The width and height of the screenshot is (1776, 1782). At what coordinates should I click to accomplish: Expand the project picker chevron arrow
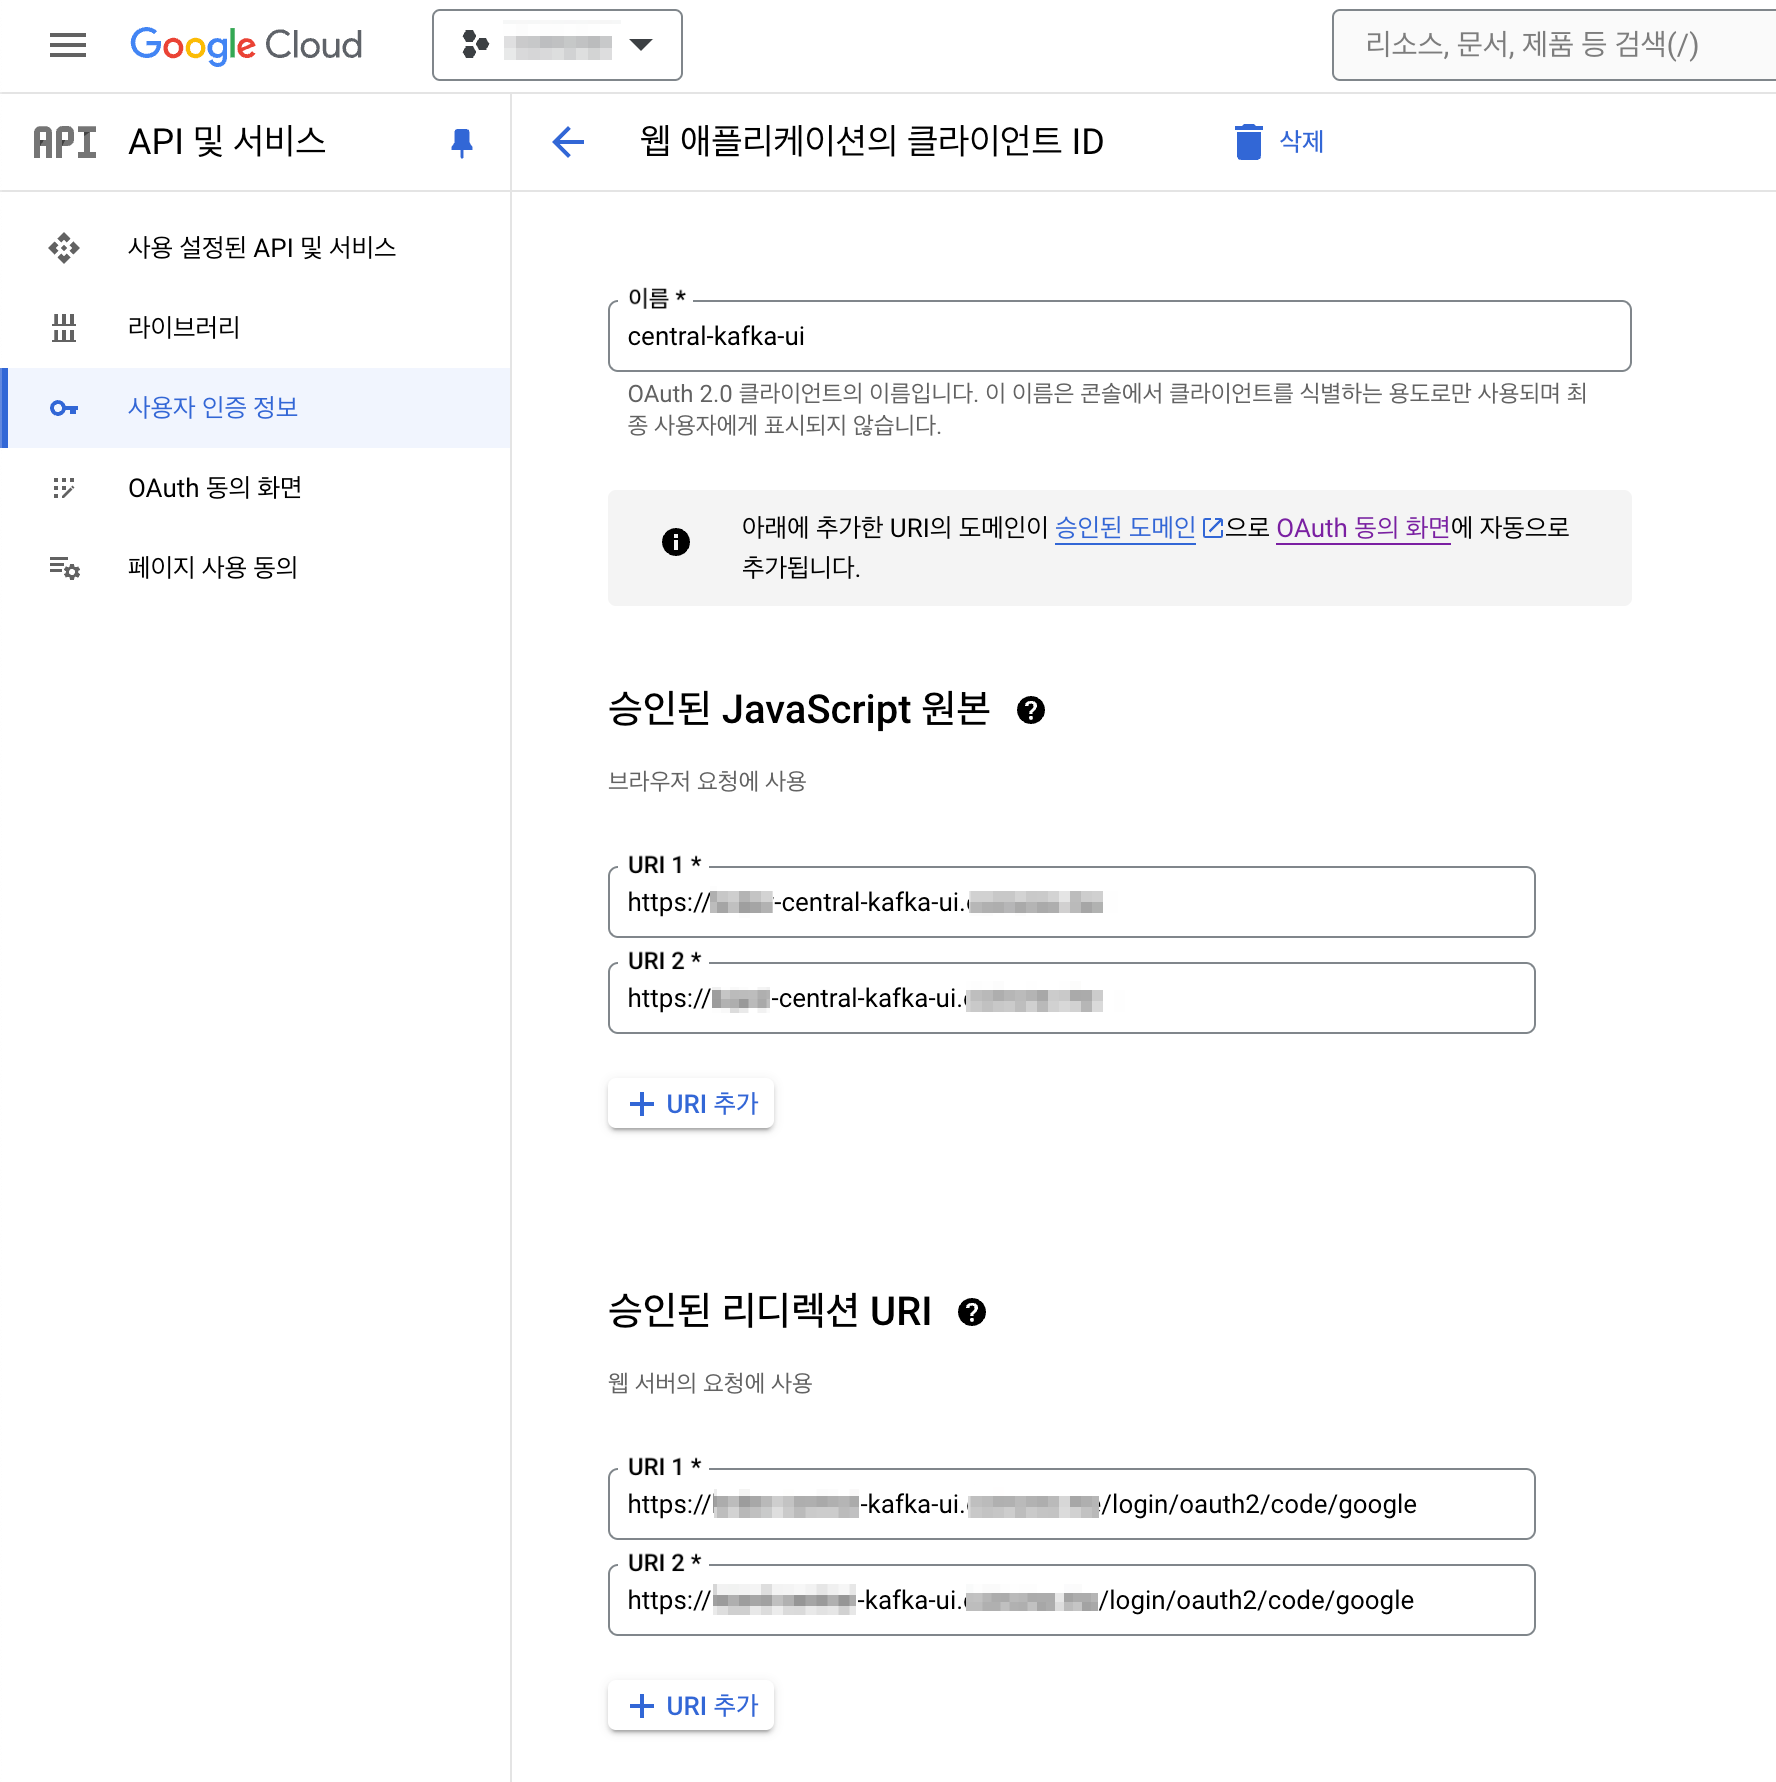[641, 45]
